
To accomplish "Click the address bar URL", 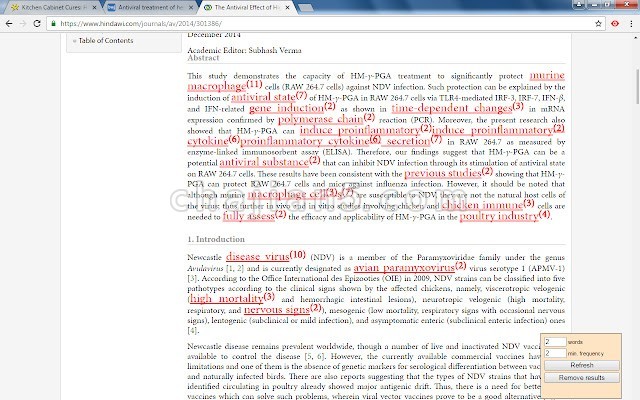I will pyautogui.click(x=141, y=24).
